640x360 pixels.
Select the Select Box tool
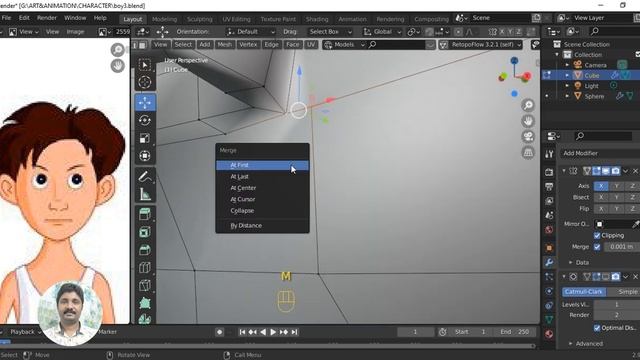[145, 64]
